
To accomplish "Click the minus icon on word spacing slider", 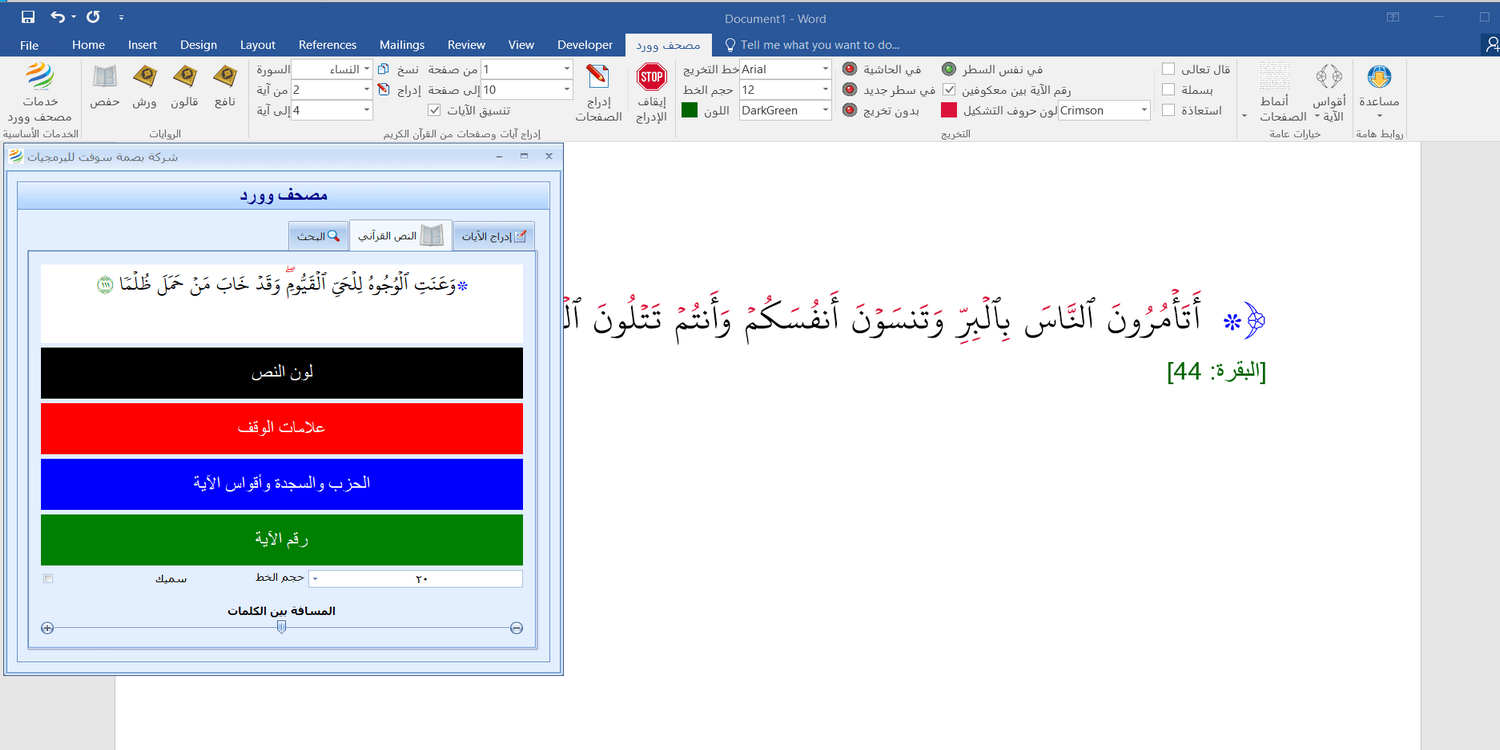I will pos(516,628).
